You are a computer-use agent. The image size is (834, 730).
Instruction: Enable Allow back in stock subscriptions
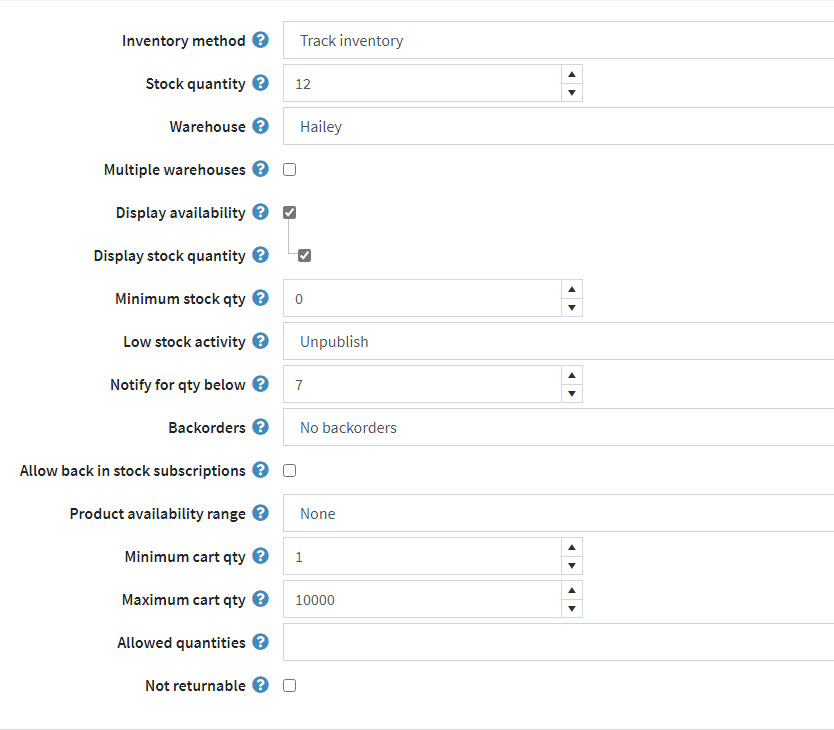click(x=290, y=470)
